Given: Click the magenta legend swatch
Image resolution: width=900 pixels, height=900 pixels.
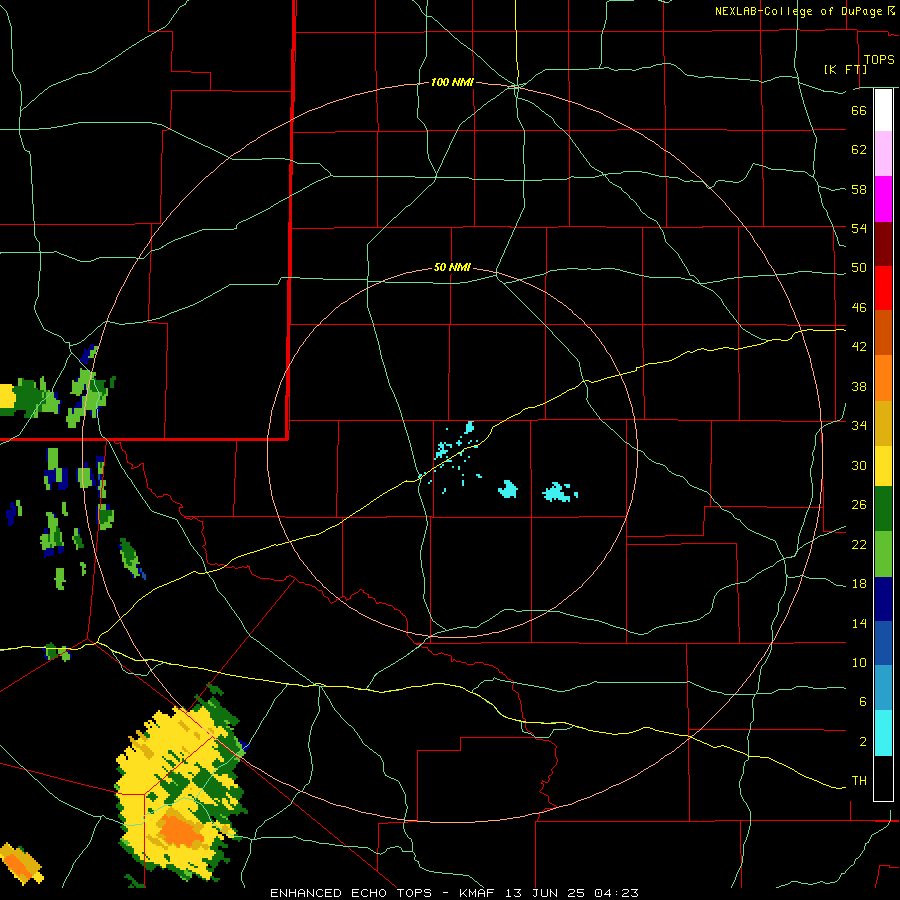Looking at the screenshot, I should pyautogui.click(x=883, y=199).
